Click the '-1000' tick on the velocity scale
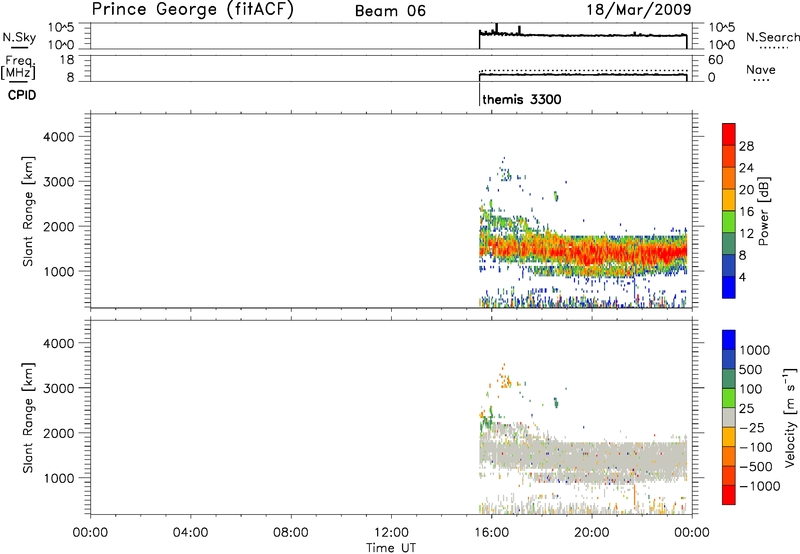Viewport: 800px width, 554px height. click(760, 486)
